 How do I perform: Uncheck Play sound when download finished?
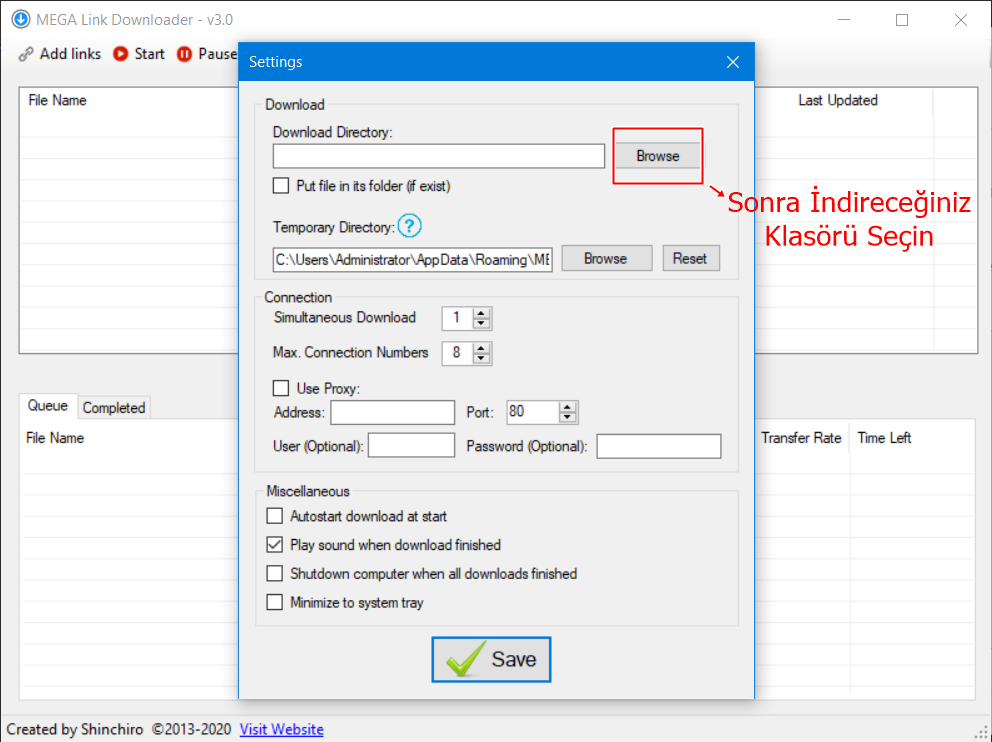pyautogui.click(x=275, y=545)
